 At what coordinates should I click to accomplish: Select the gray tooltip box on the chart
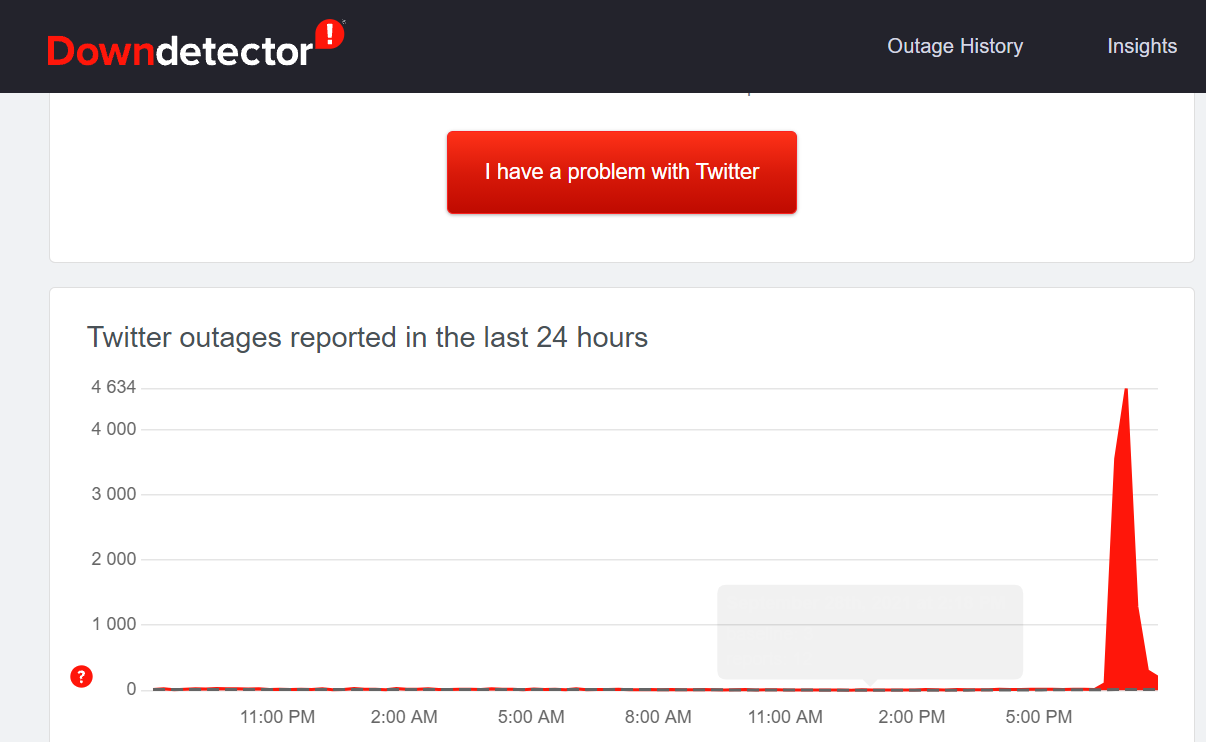click(x=869, y=631)
